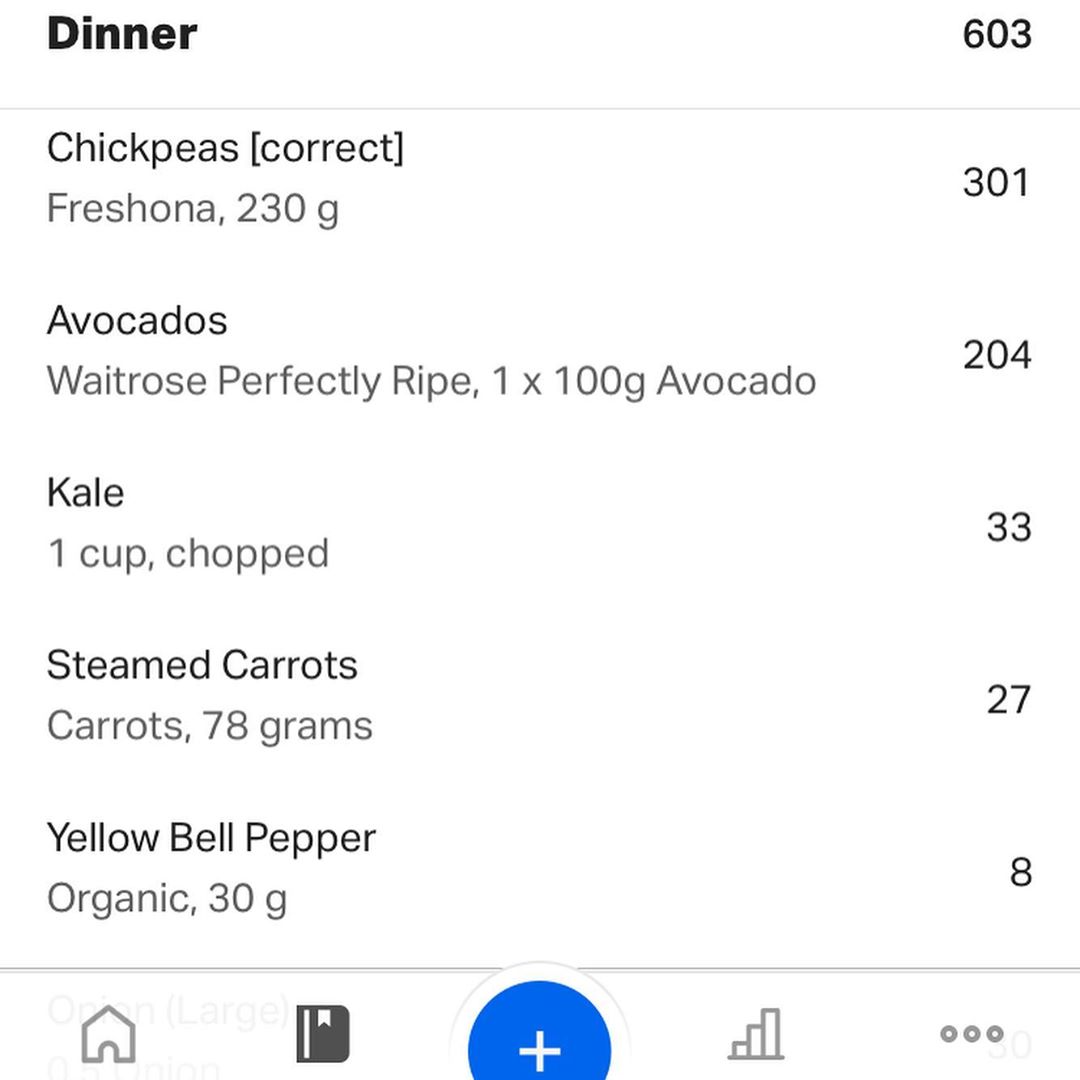
Task: Tap Carrots, 78 grams serving text
Action: click(x=210, y=726)
